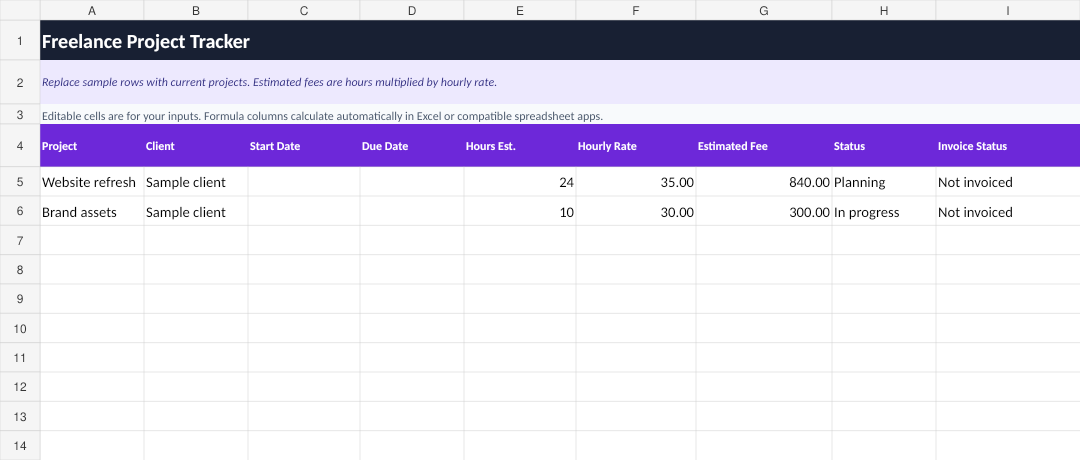This screenshot has width=1080, height=460.
Task: Select row 1 header
Action: 20,41
